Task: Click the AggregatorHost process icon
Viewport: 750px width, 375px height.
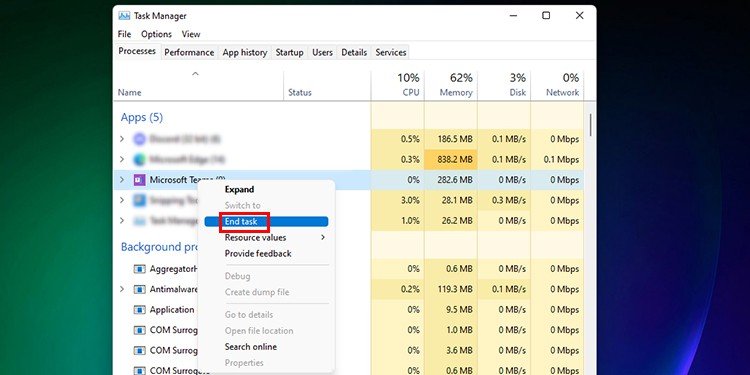Action: (139, 269)
